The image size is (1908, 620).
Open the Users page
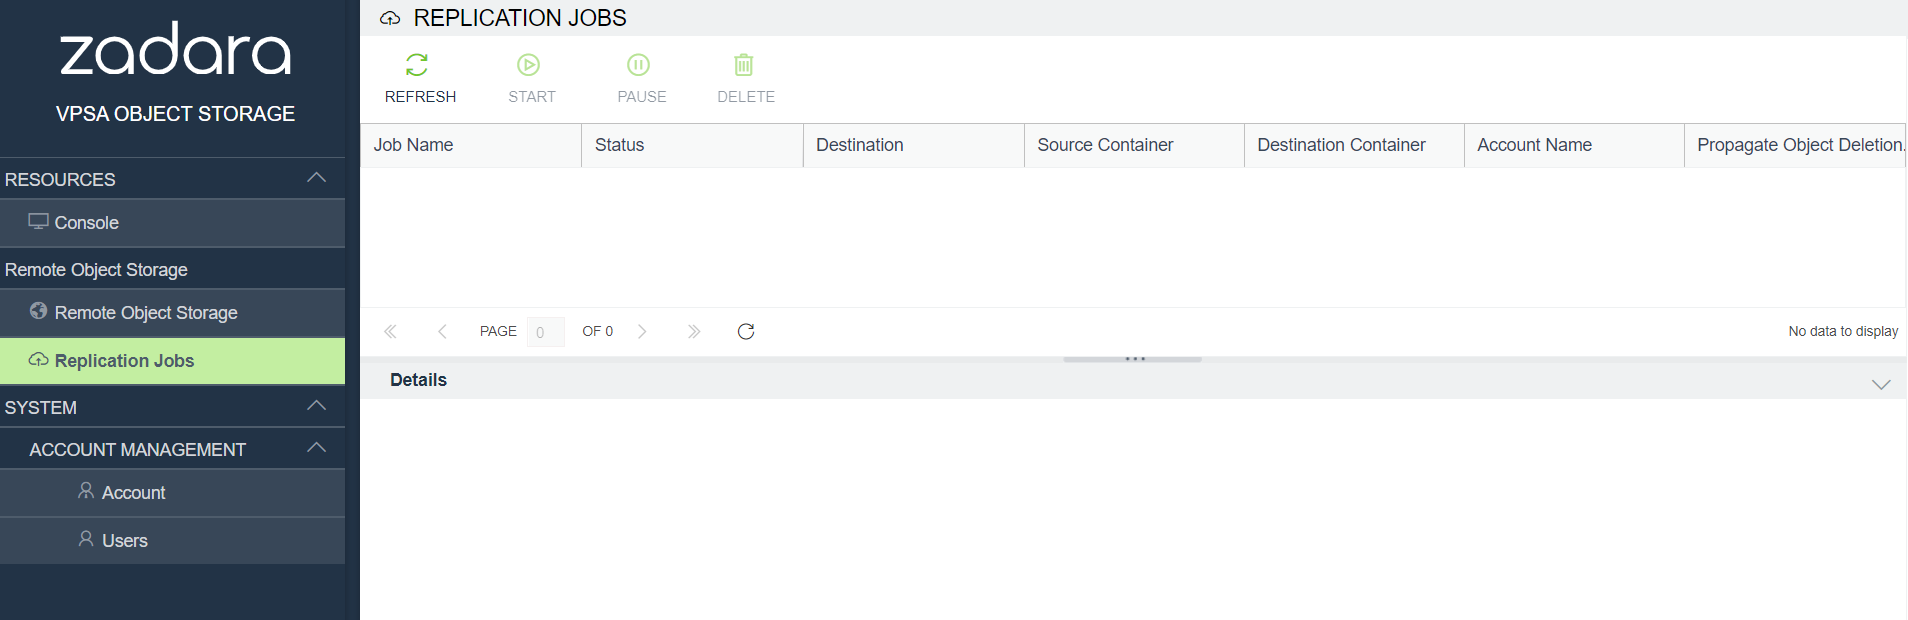click(172, 541)
